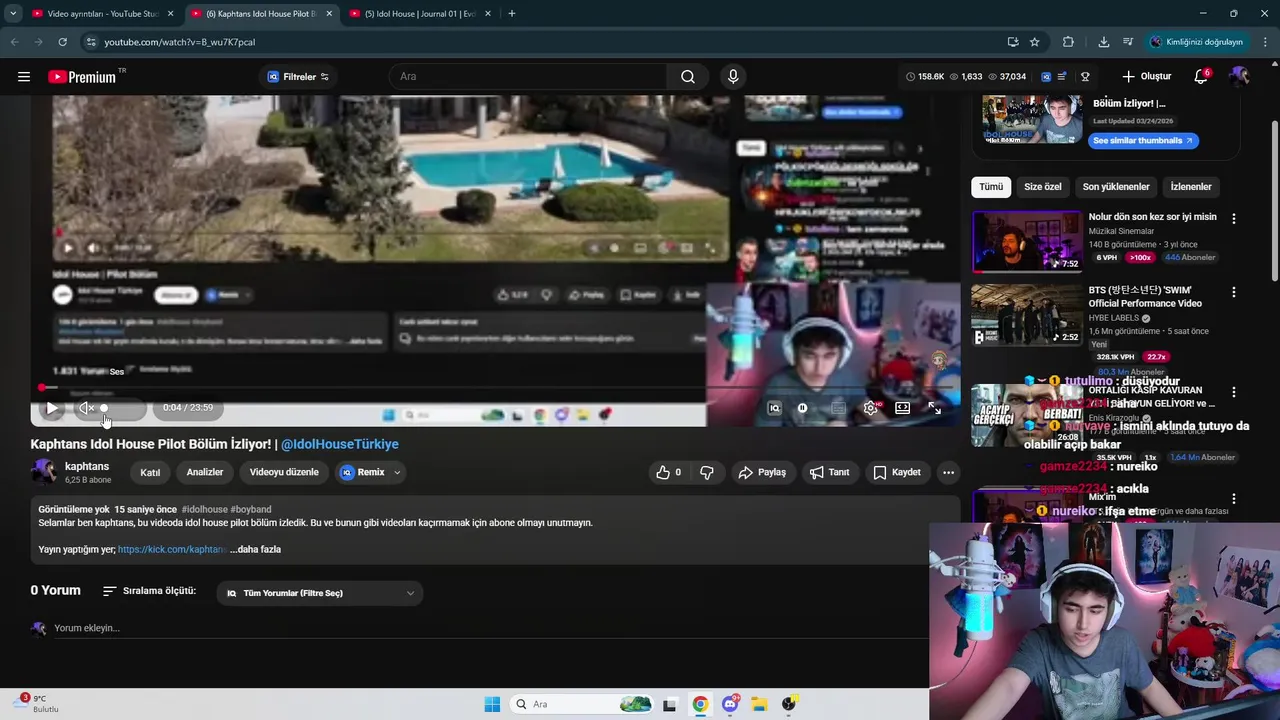Open the Nolur dön son kez sor thumbnail
The width and height of the screenshot is (1280, 720).
(x=1027, y=241)
